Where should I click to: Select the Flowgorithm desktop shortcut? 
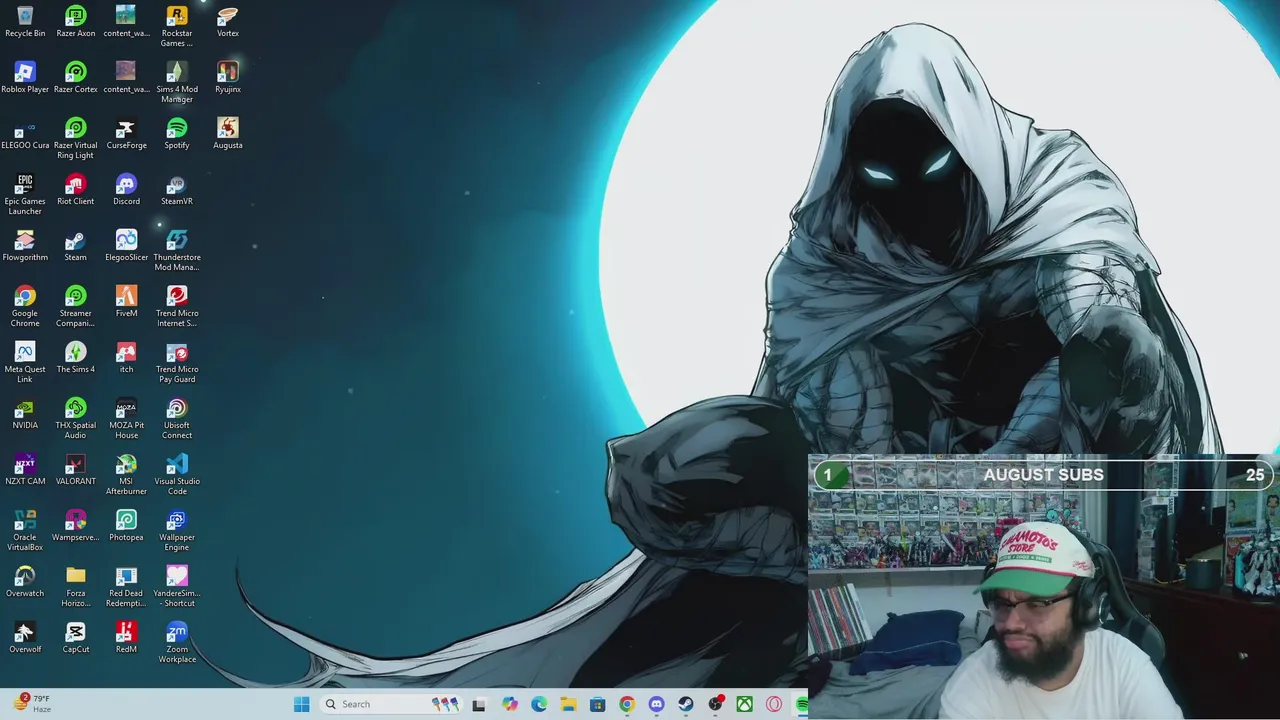(x=25, y=246)
